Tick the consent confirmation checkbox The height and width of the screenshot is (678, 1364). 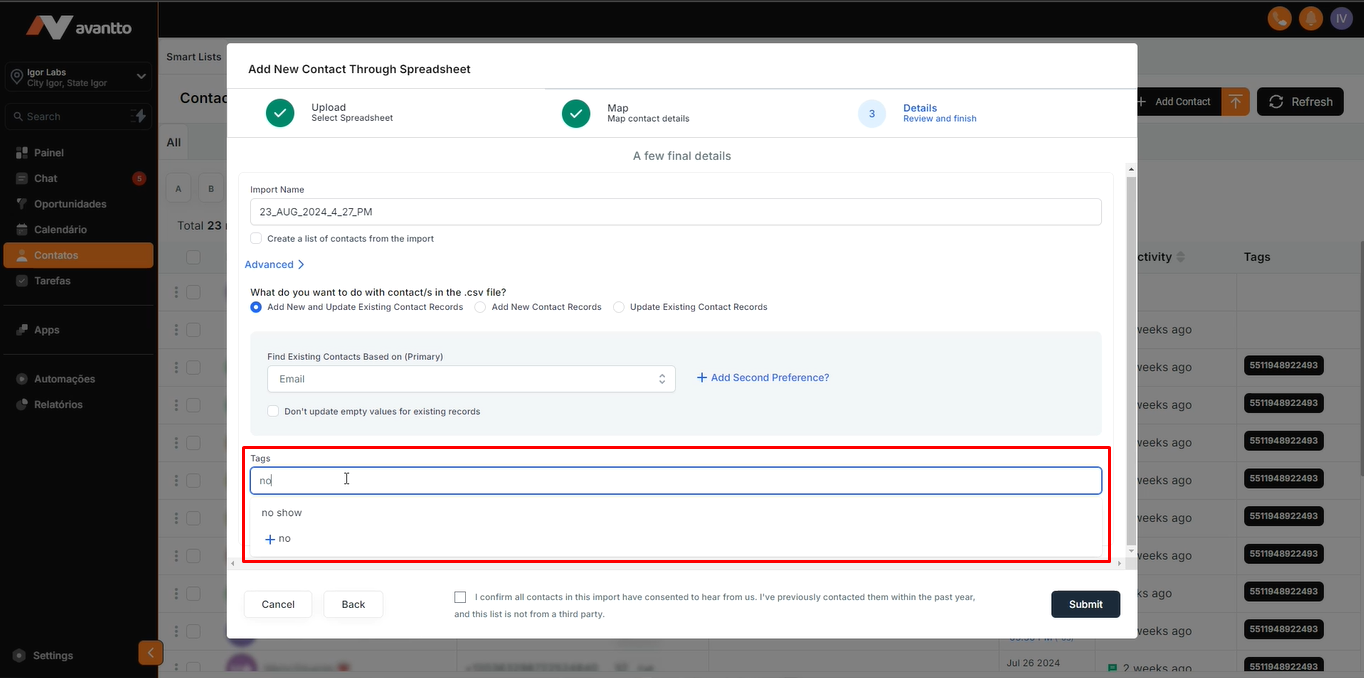coord(460,597)
